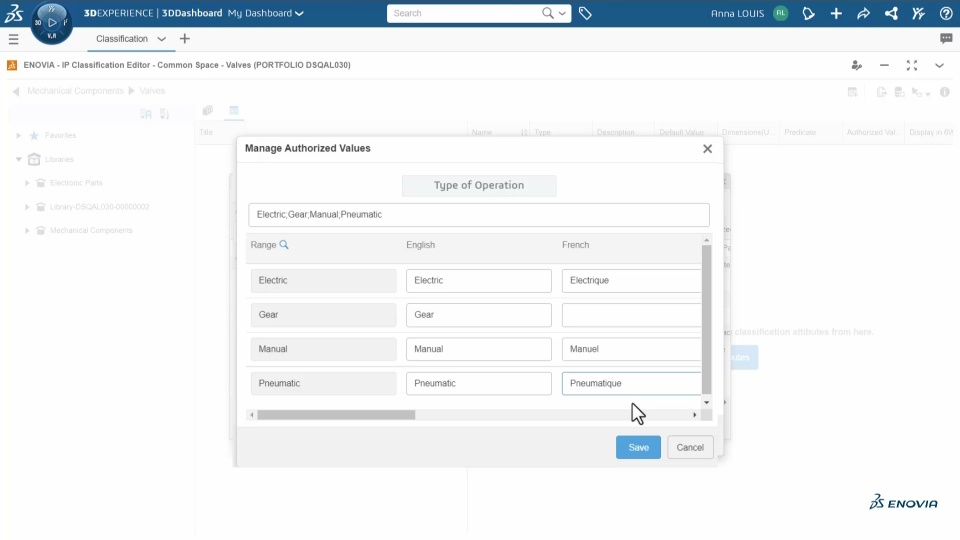Expand Library-DSQAL030-00000002 node
Image resolution: width=960 pixels, height=540 pixels.
click(27, 207)
